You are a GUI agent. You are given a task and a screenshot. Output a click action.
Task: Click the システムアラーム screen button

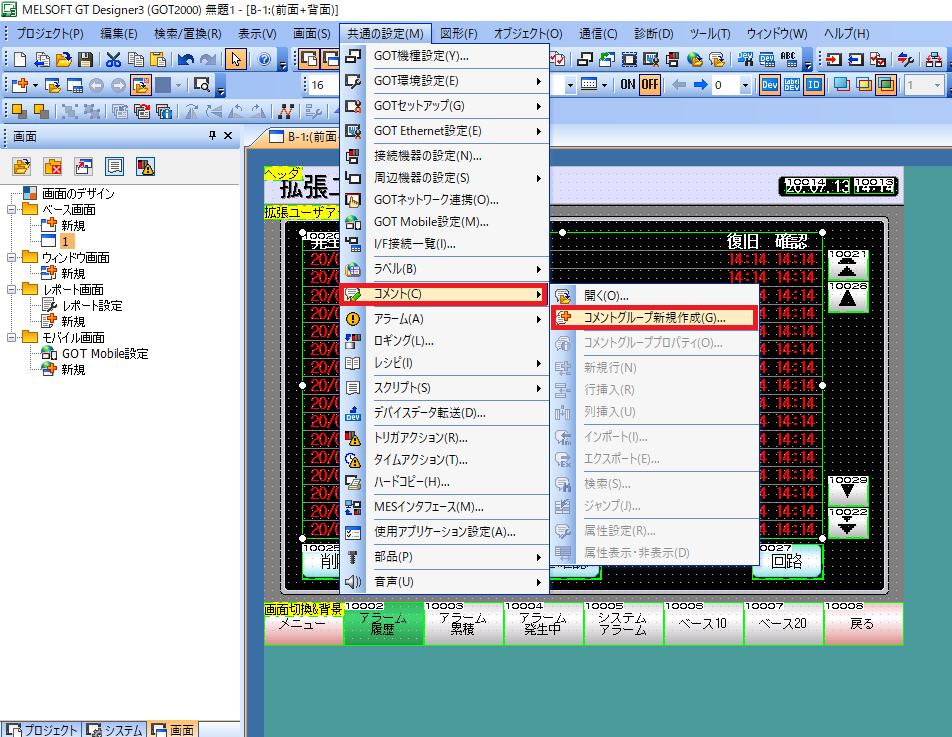click(x=623, y=624)
